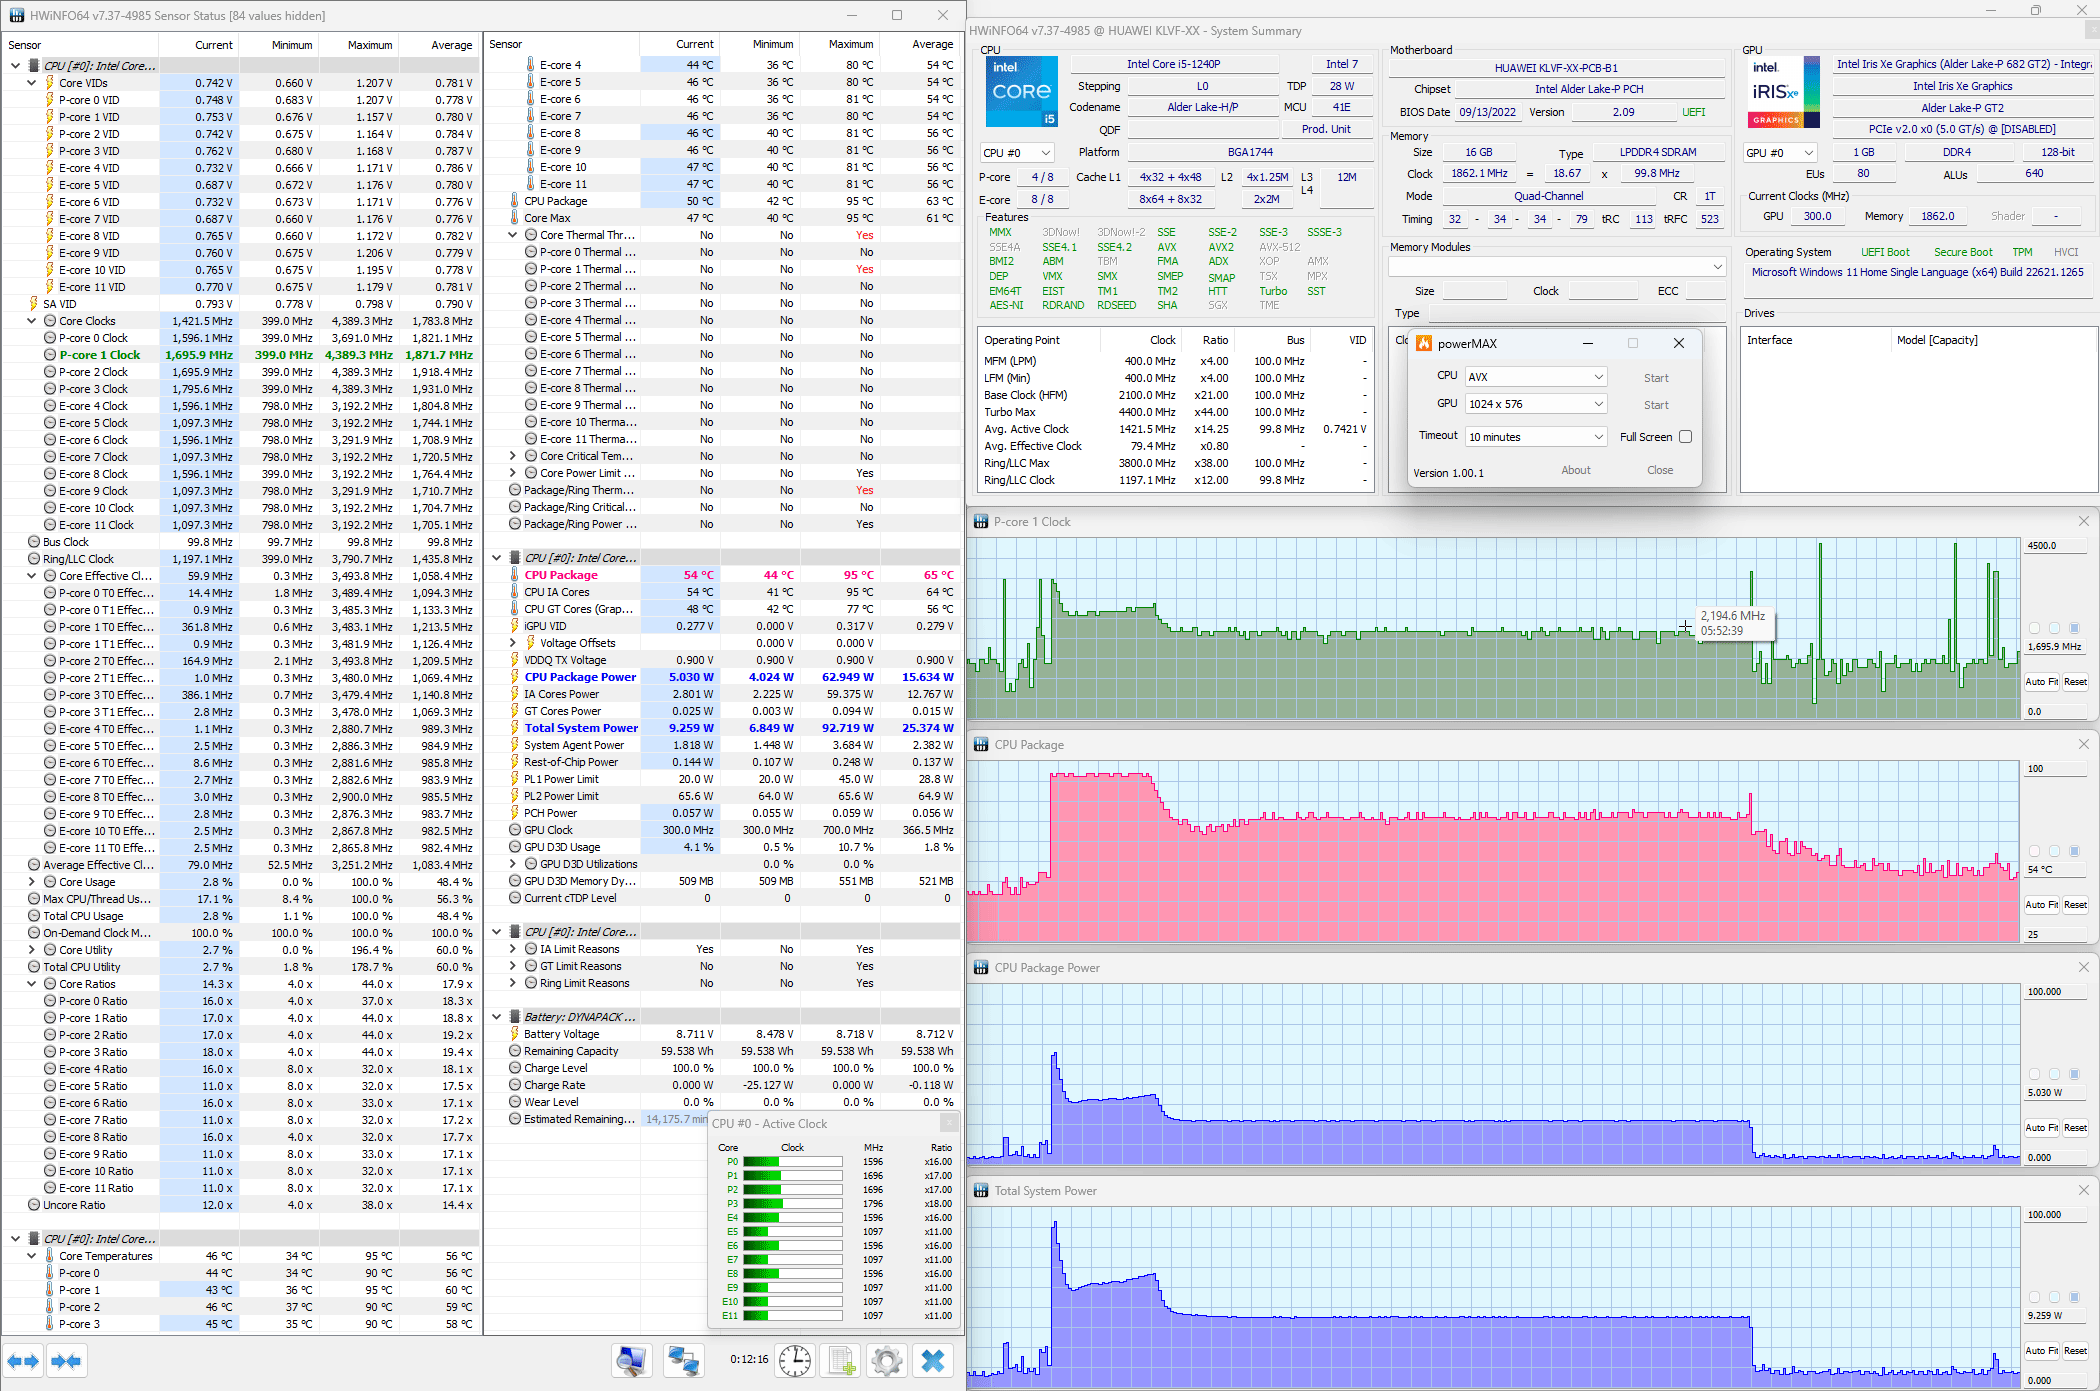The width and height of the screenshot is (2100, 1391).
Task: Click the HWiNFO64 Sensor Status title icon
Action: pos(16,15)
